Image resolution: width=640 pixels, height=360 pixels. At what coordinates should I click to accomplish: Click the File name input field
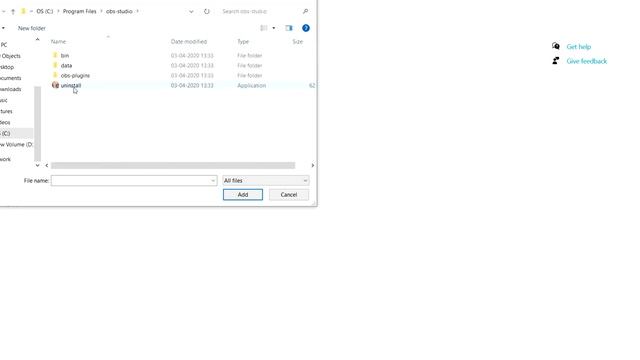point(134,180)
